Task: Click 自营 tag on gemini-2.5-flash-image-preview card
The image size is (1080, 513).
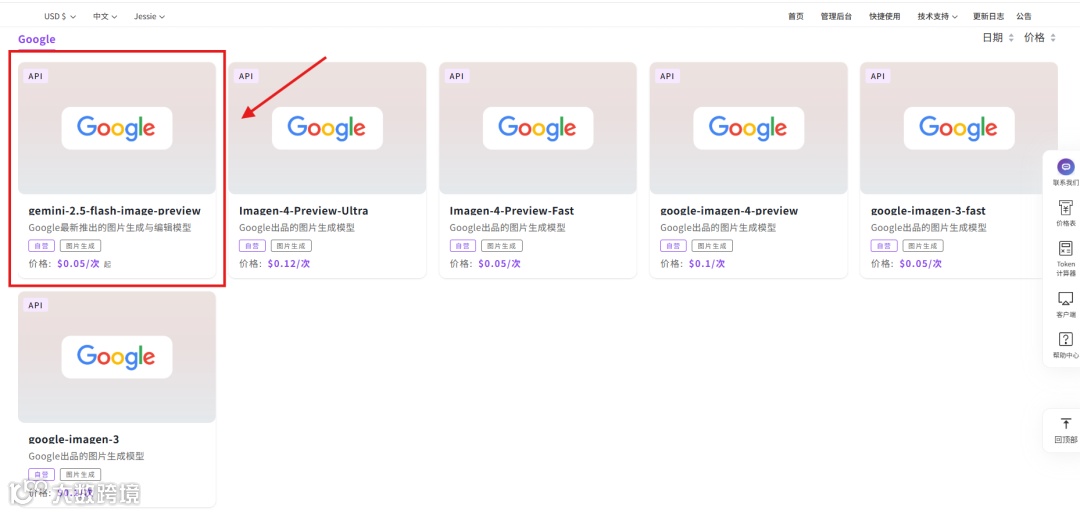Action: click(x=41, y=246)
